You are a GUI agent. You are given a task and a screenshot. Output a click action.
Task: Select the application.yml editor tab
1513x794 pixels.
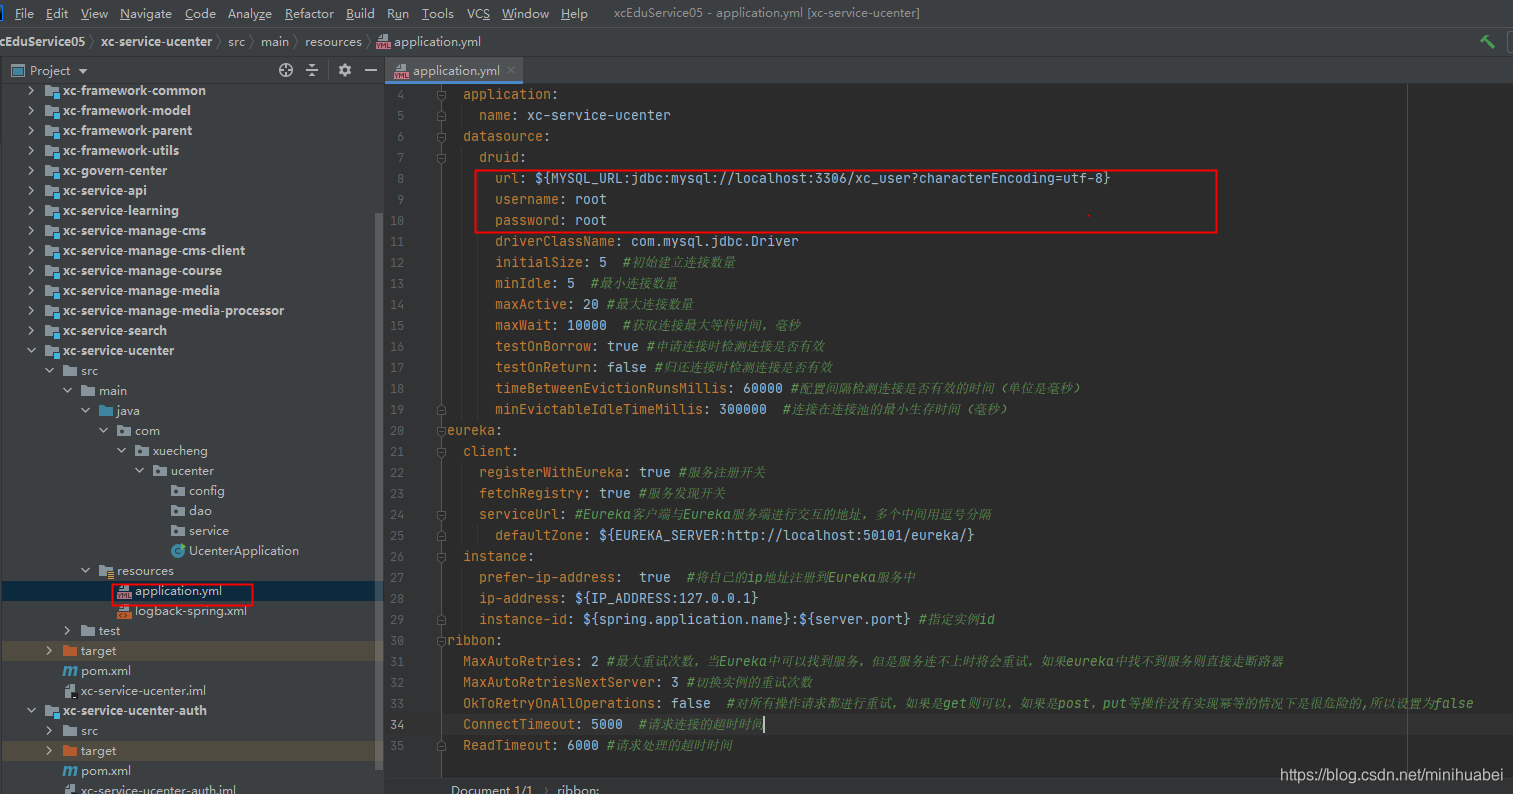point(455,70)
